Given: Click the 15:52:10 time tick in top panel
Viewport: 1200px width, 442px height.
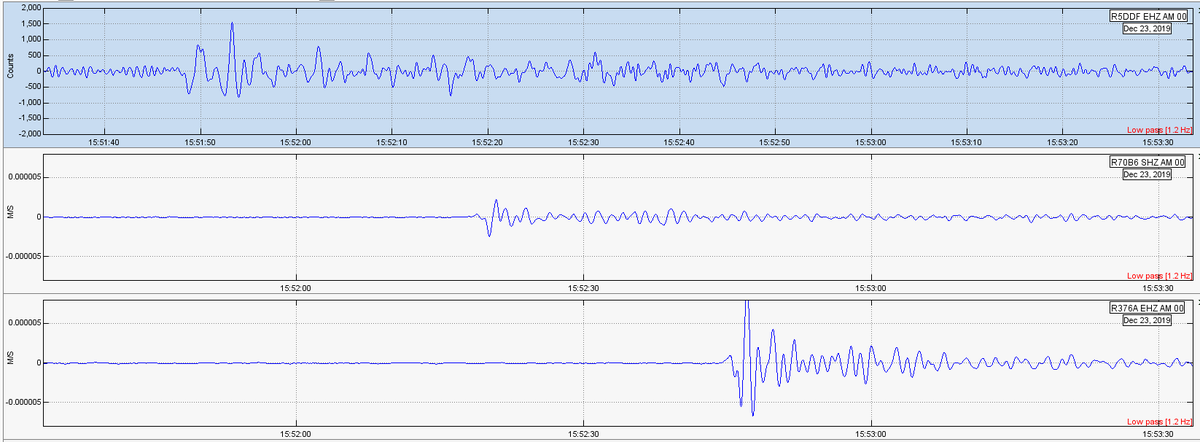Looking at the screenshot, I should click(x=391, y=142).
